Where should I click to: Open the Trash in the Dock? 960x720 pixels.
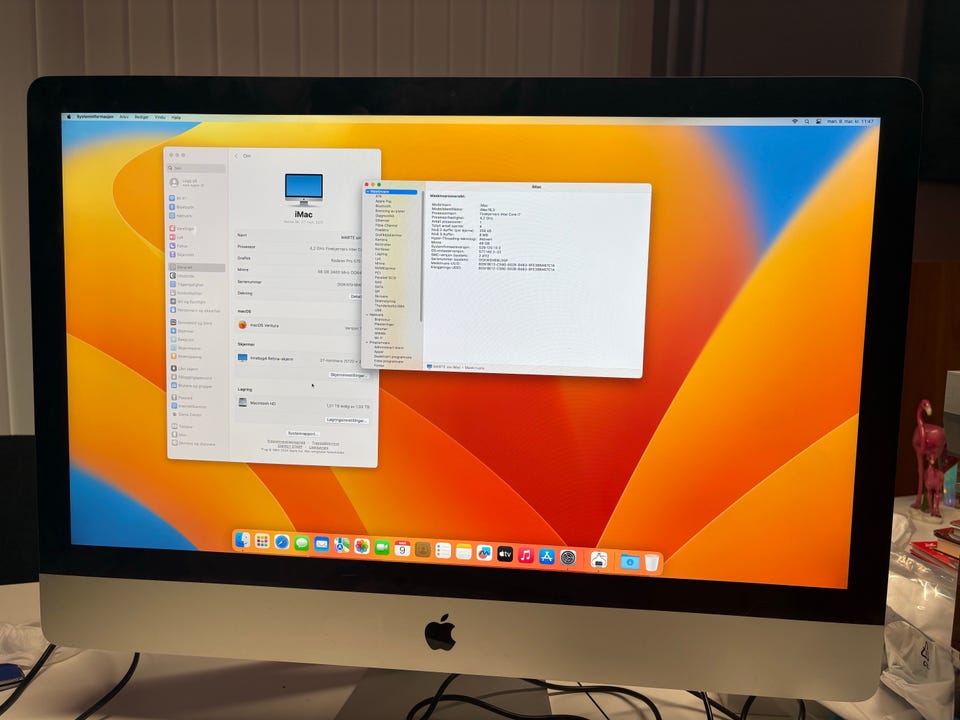651,563
